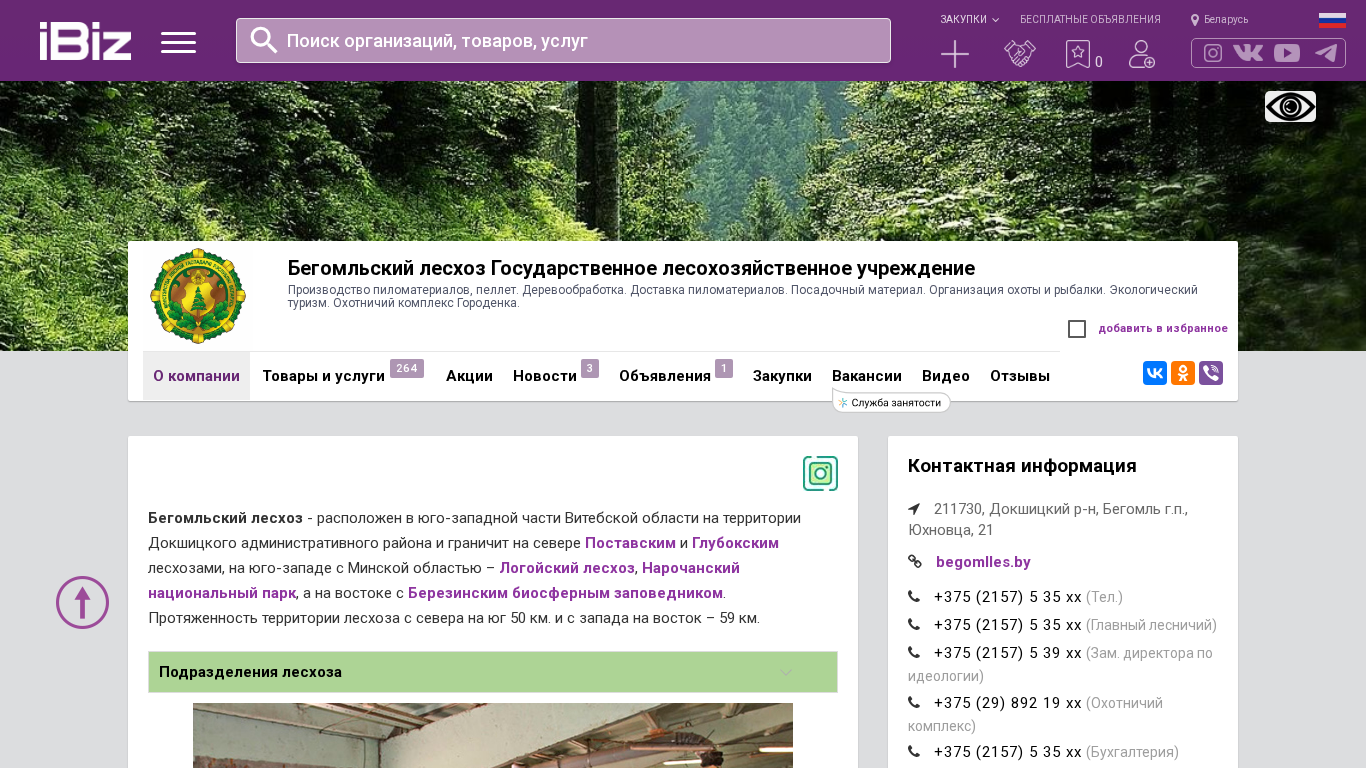Image resolution: width=1366 pixels, height=768 pixels.
Task: Click the iBiz logo
Action: coord(85,41)
